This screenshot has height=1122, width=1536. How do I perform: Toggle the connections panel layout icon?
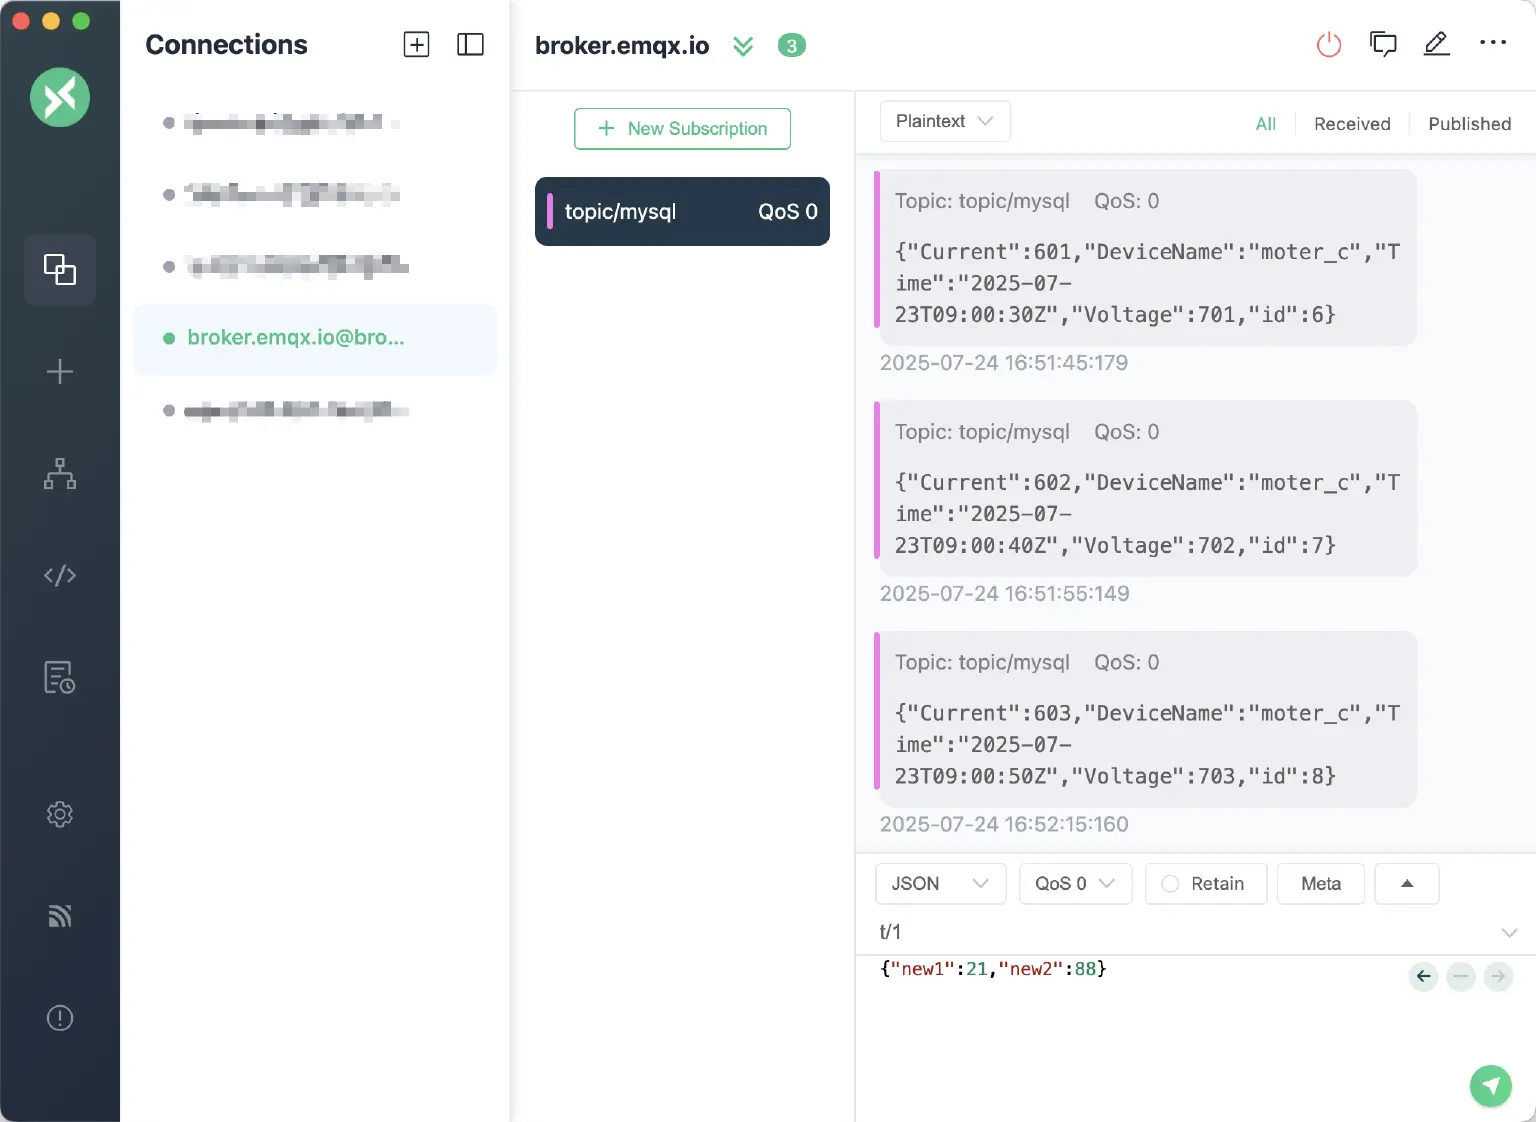click(470, 45)
